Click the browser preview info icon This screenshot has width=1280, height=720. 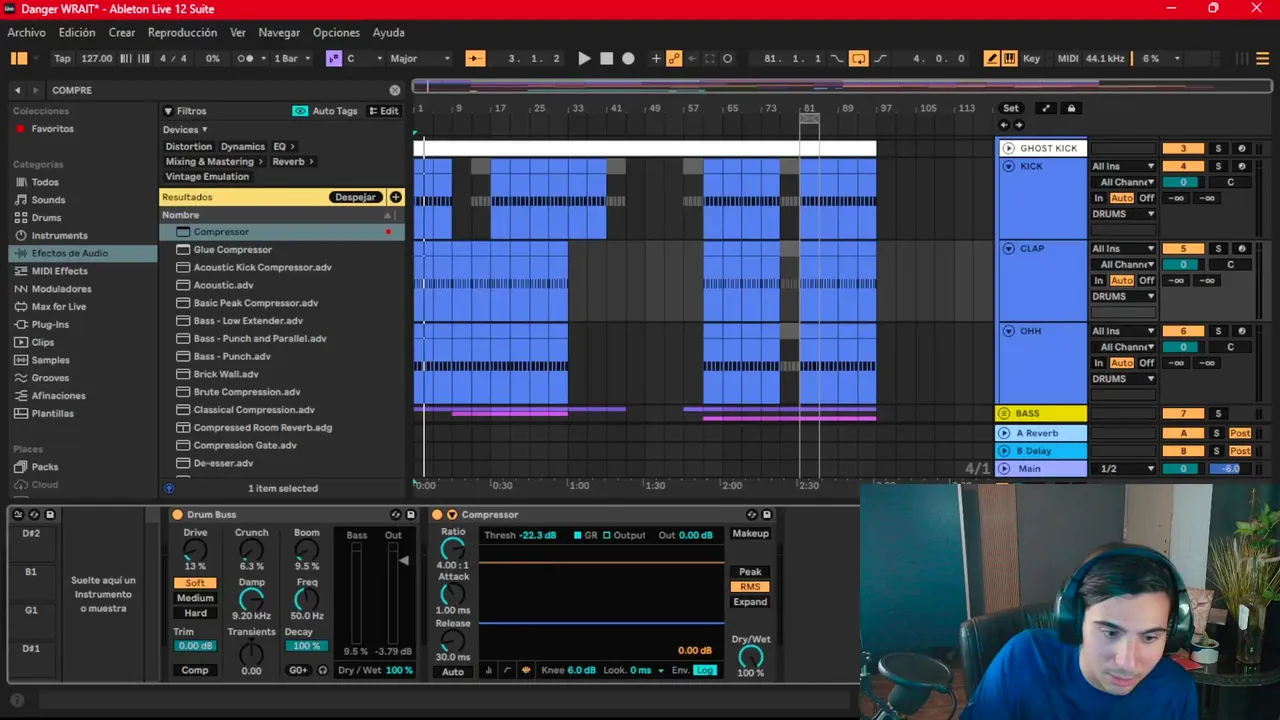click(169, 488)
